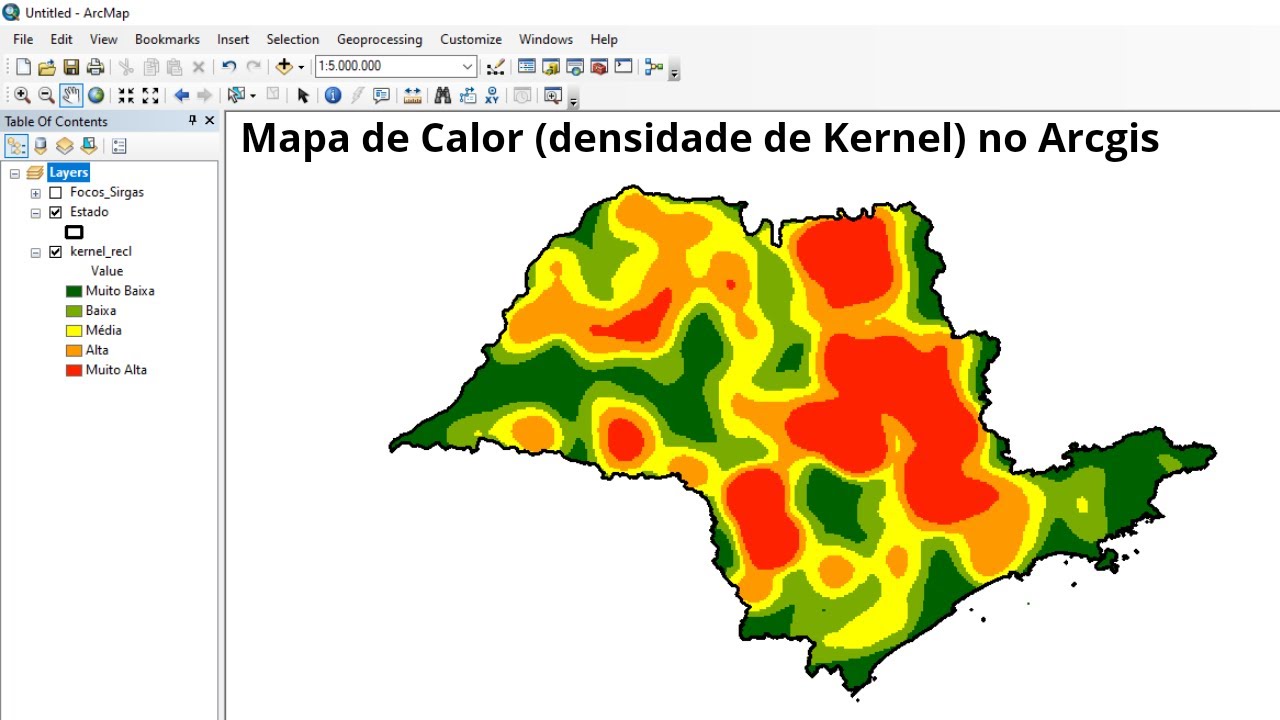Open ArcToolbox
This screenshot has height=720, width=1280.
(x=599, y=67)
